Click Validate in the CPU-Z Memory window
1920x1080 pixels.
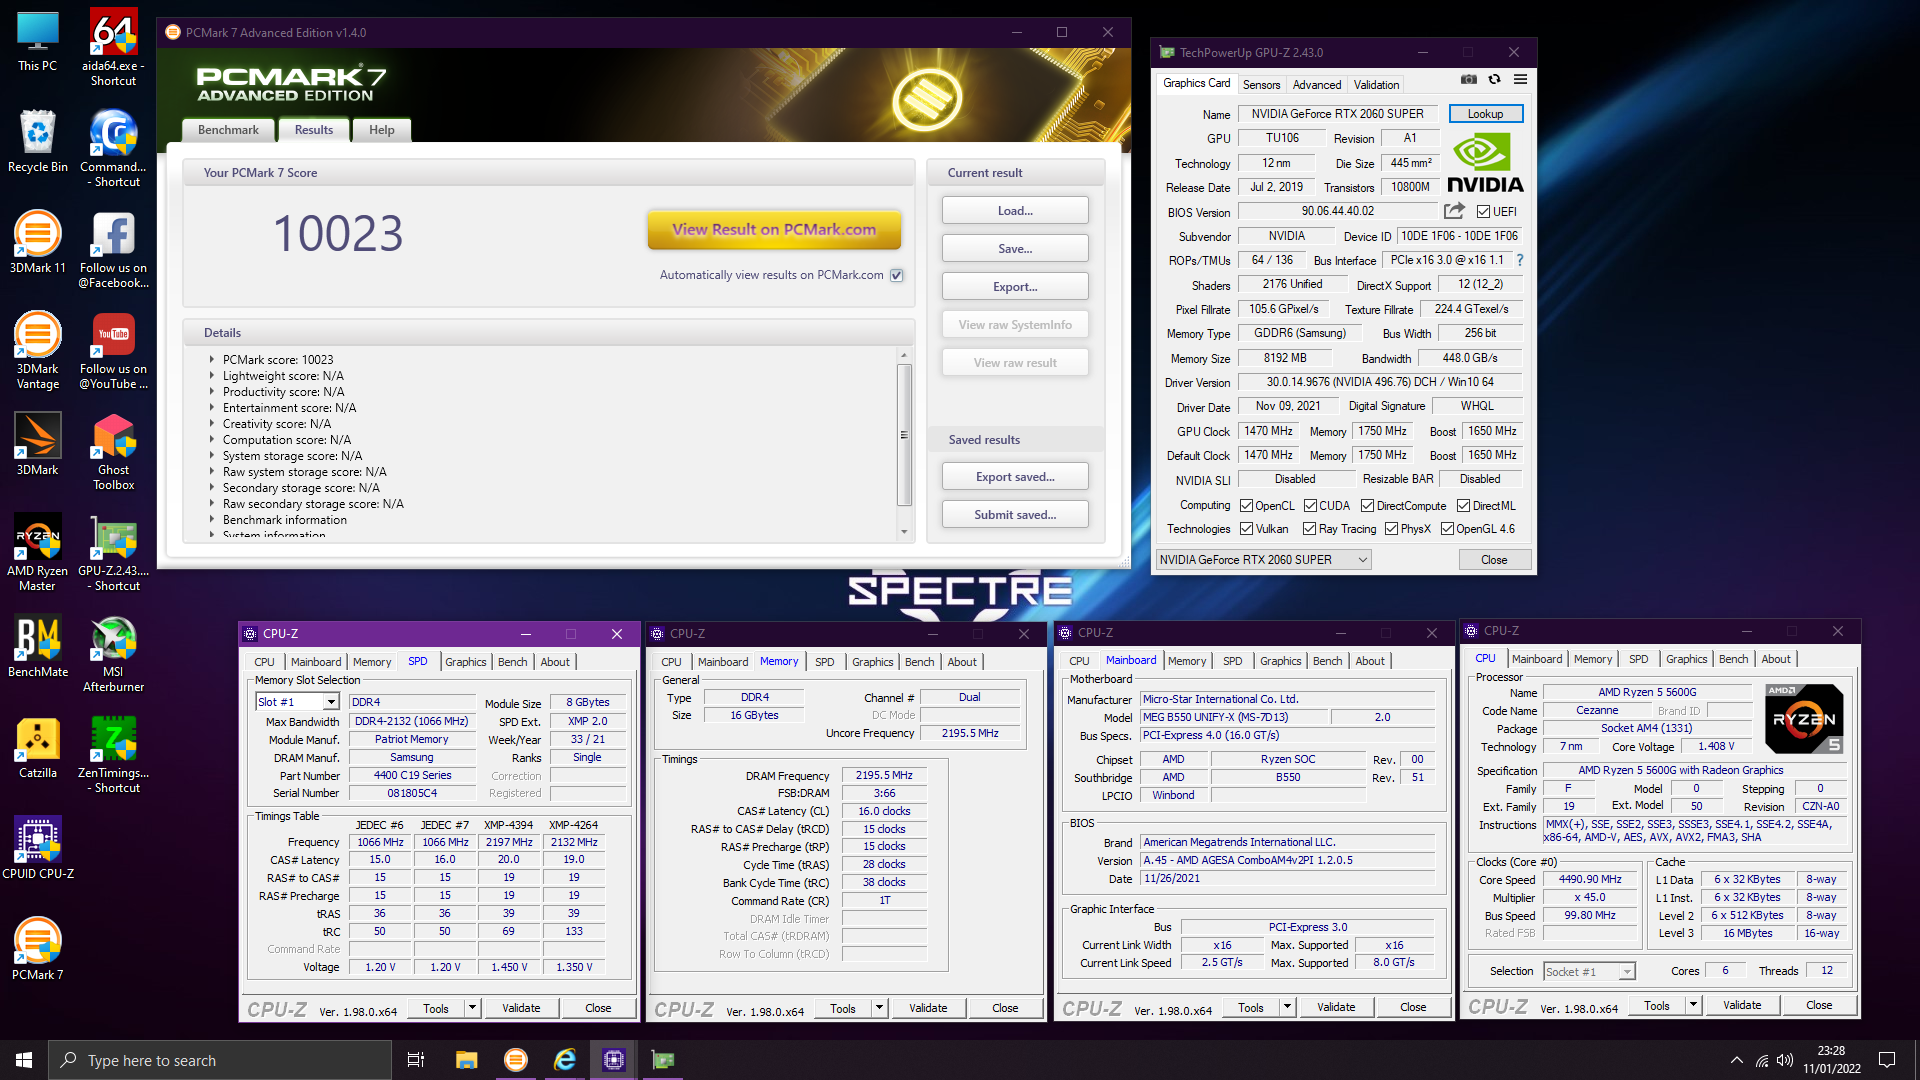point(928,1008)
